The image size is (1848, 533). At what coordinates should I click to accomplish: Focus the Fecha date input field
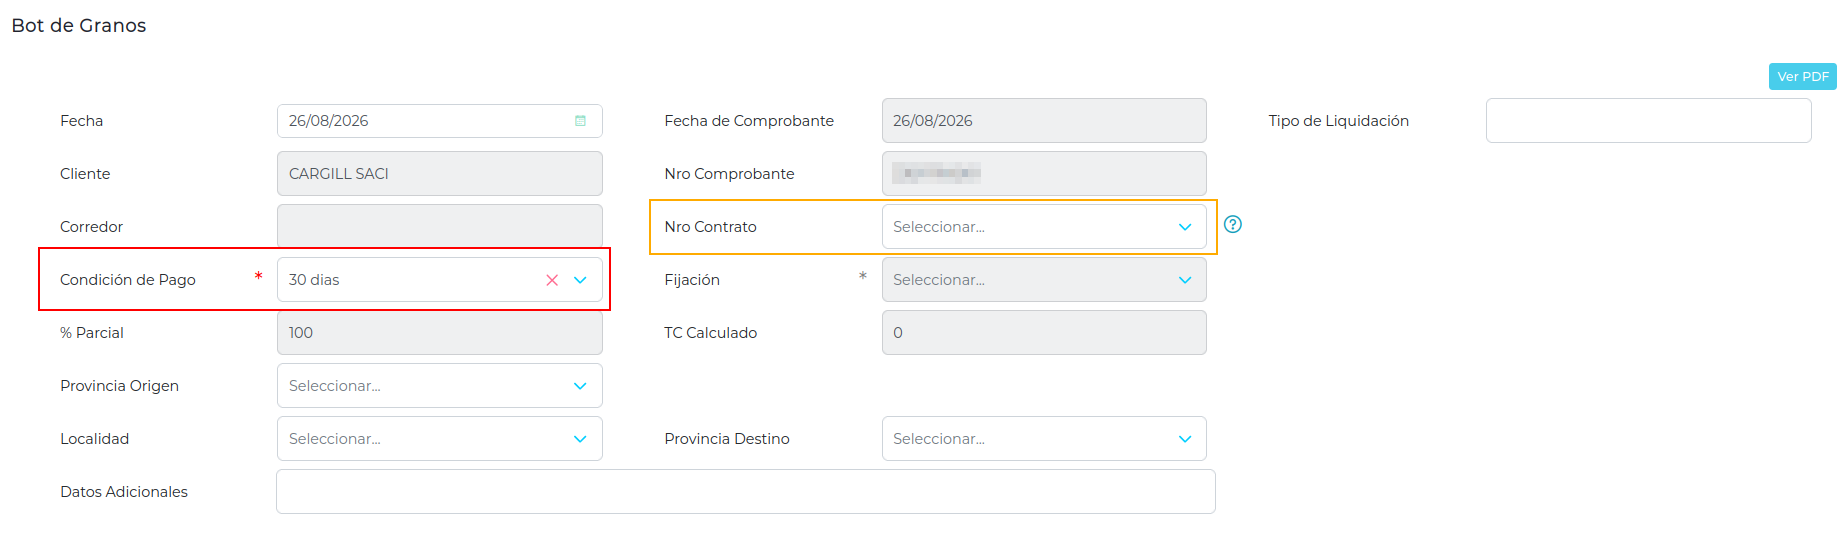coord(440,121)
